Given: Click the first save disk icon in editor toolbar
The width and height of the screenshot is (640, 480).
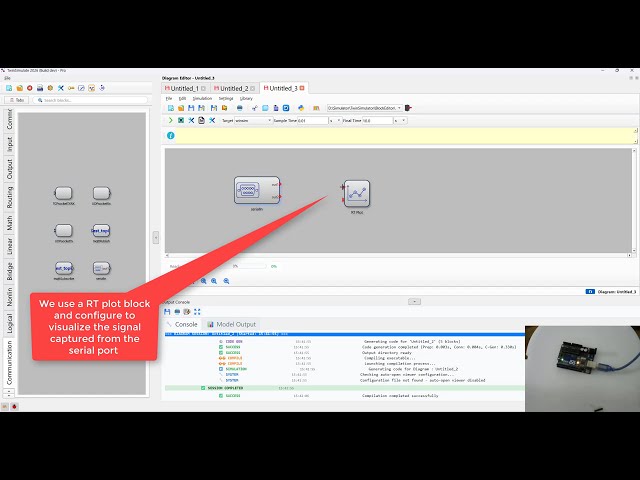Looking at the screenshot, I should click(x=191, y=108).
